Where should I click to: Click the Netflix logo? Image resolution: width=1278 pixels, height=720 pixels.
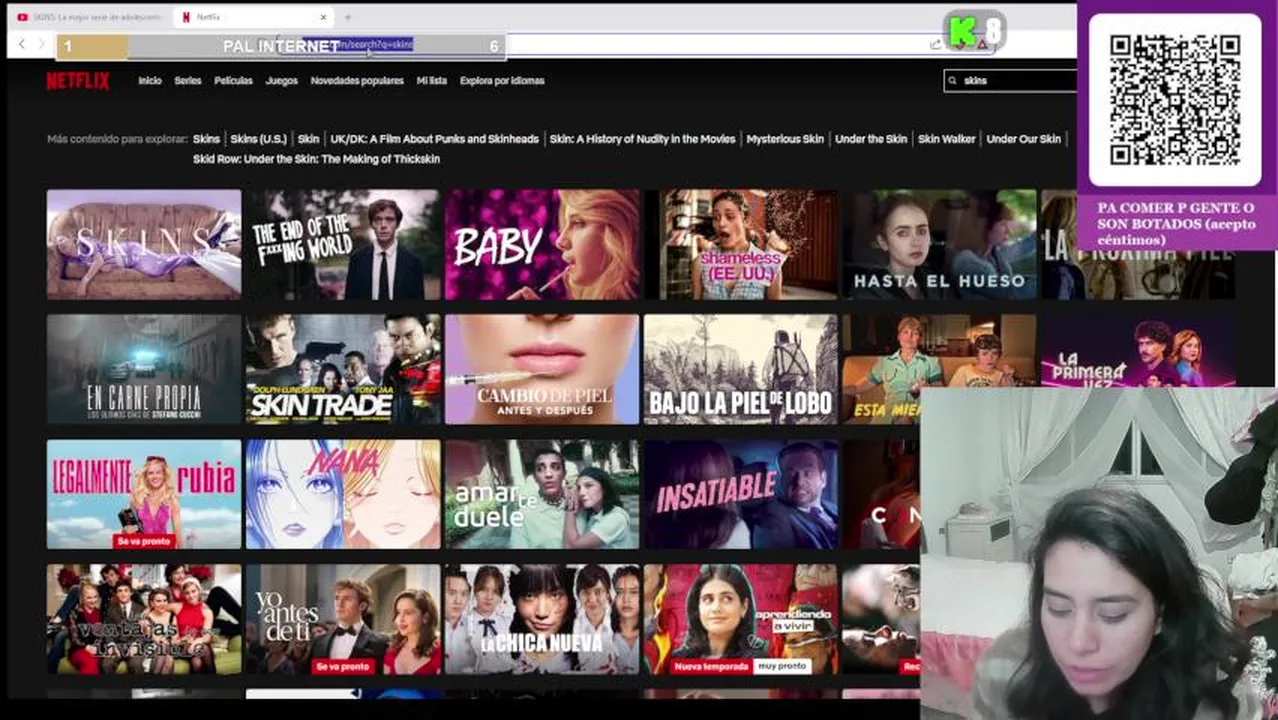pos(78,81)
